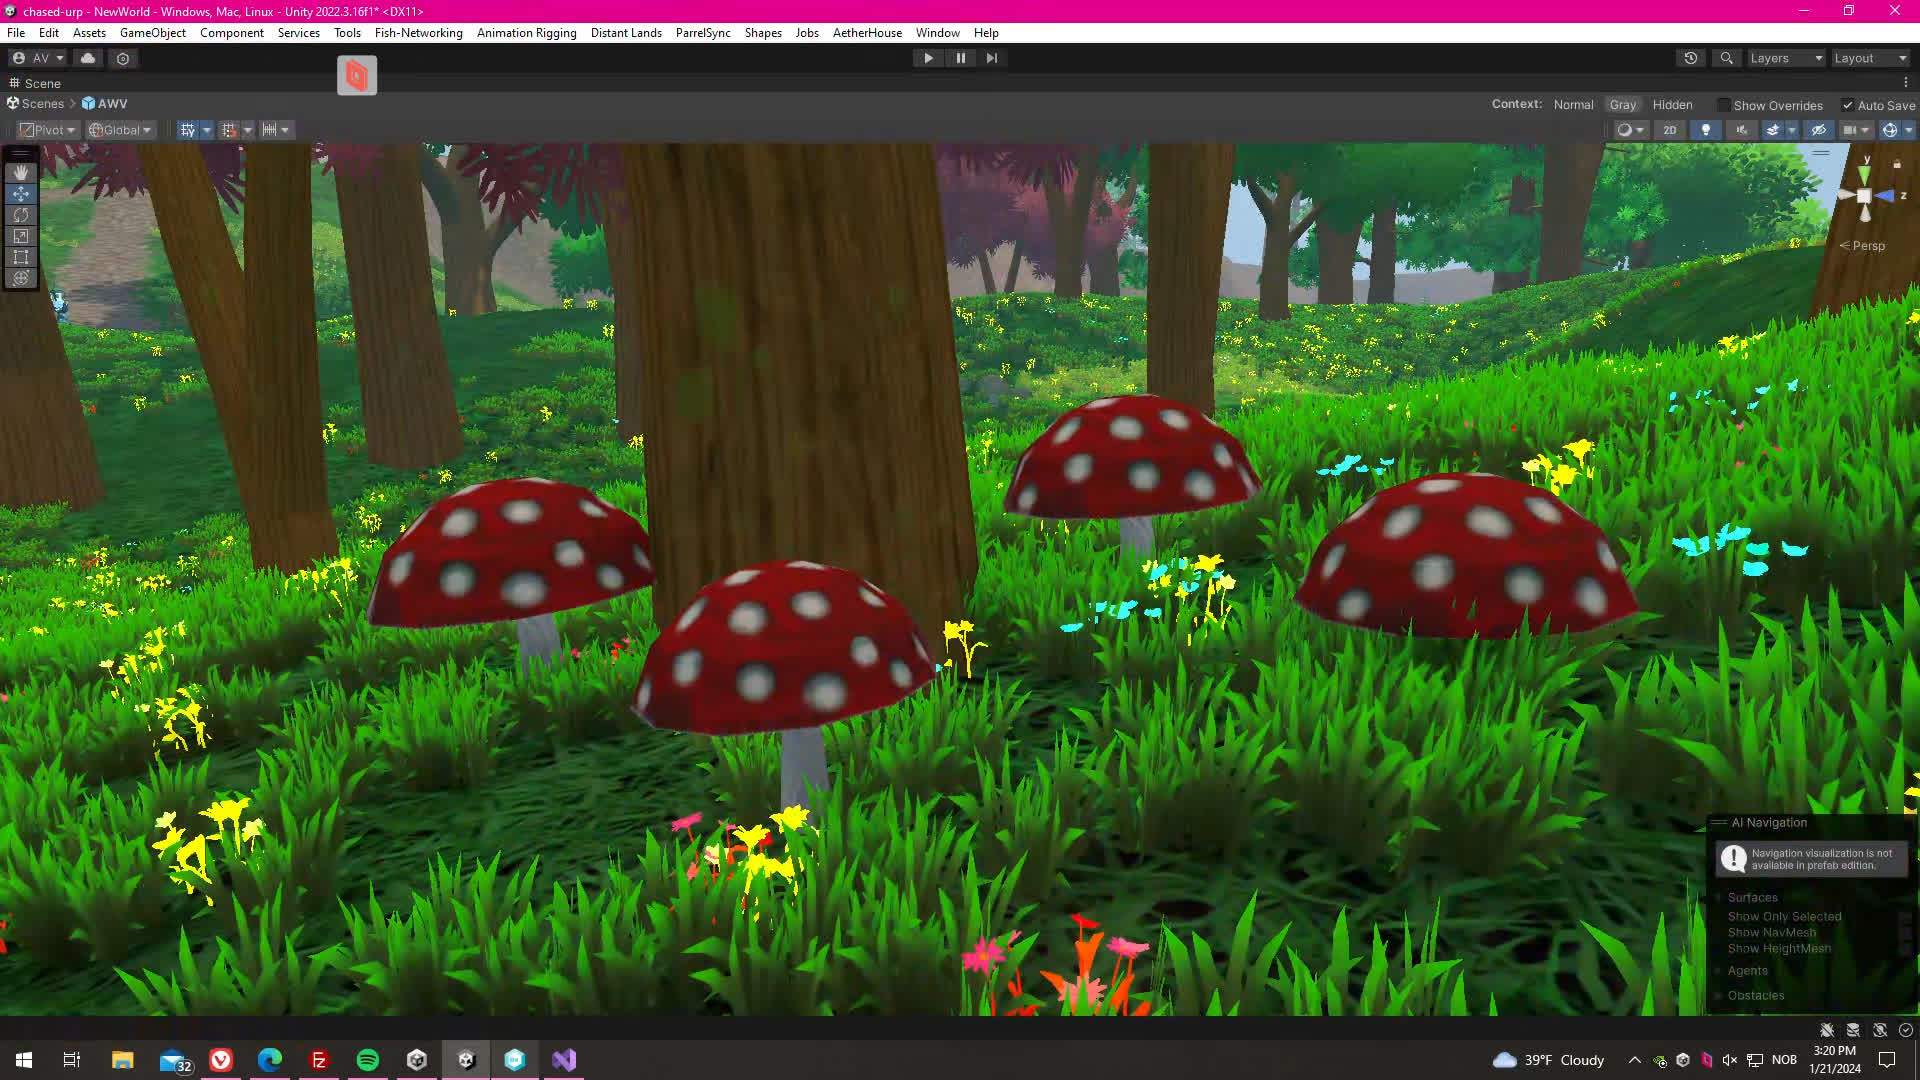This screenshot has height=1080, width=1920.
Task: Click the Scenes breadcrumb link
Action: 42,104
